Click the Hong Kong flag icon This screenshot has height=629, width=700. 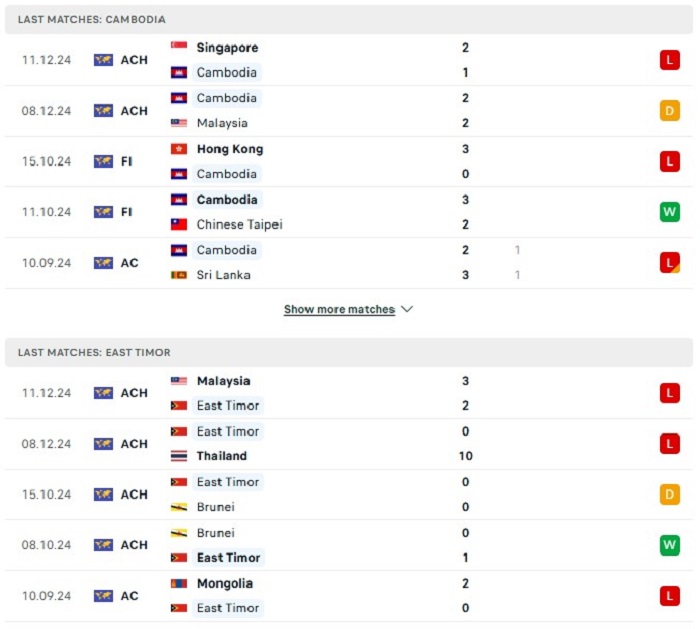[179, 149]
